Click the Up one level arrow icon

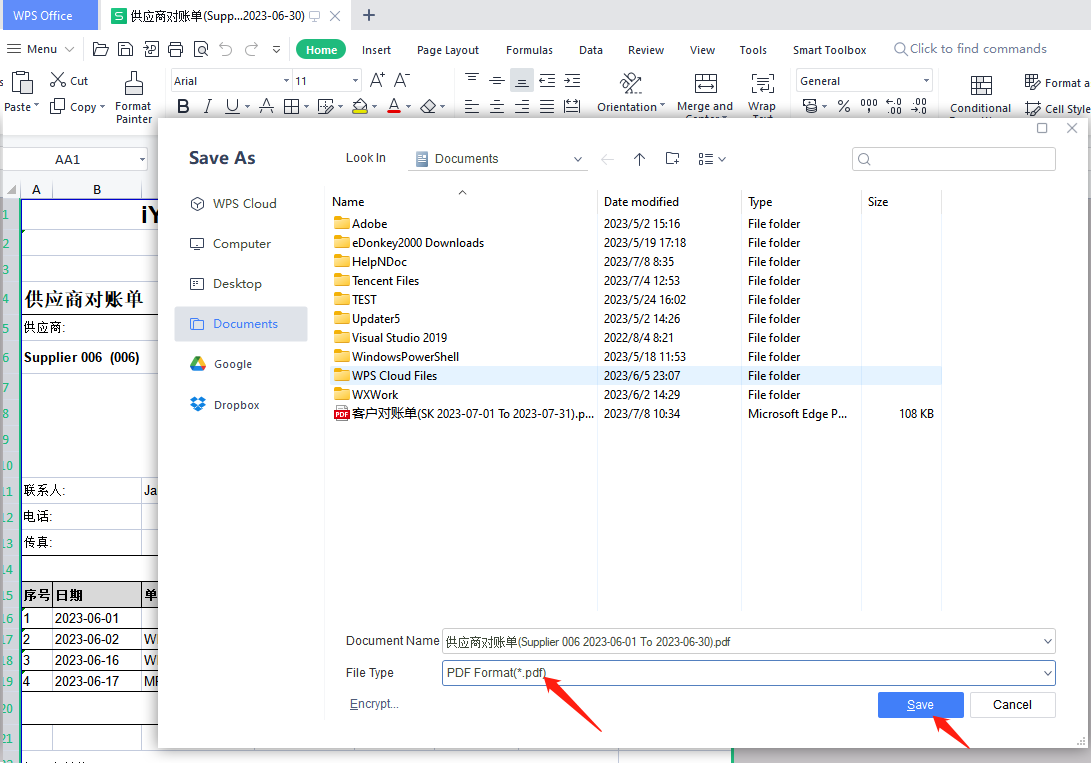[x=640, y=159]
